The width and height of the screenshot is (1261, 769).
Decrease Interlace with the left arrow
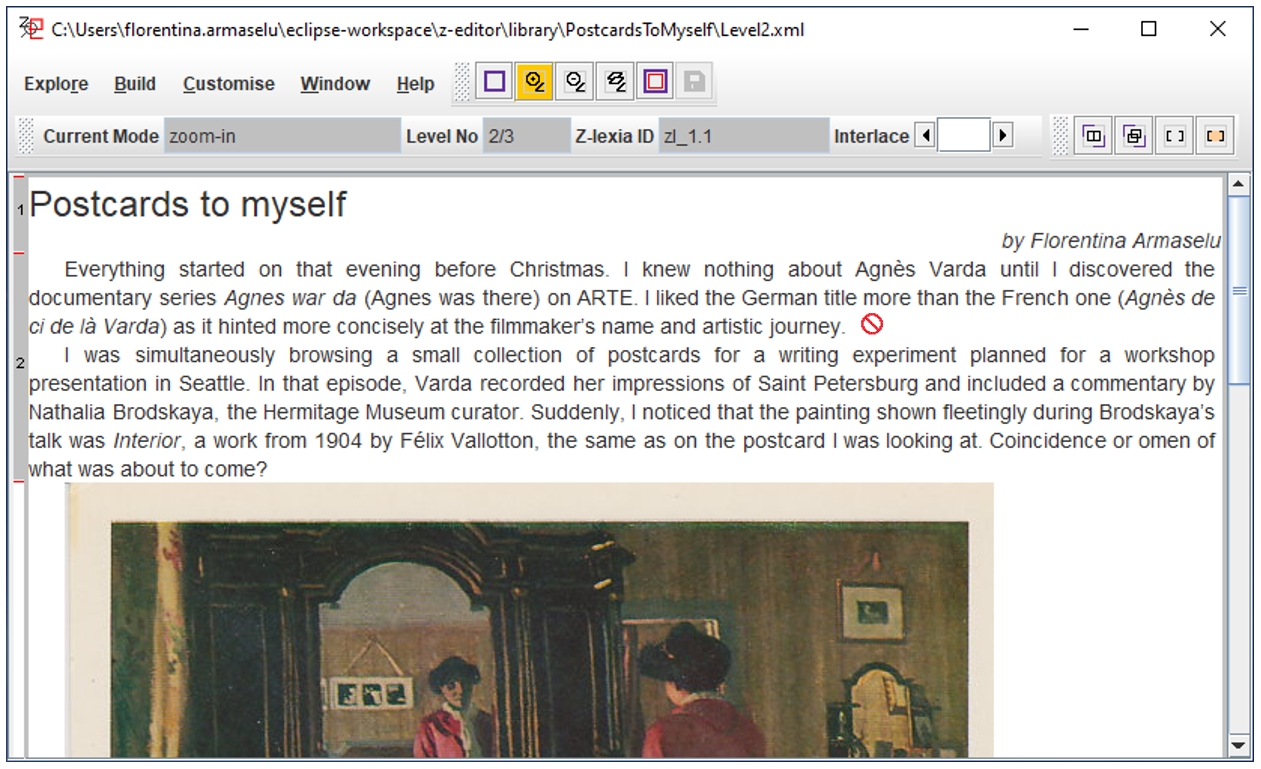click(925, 136)
